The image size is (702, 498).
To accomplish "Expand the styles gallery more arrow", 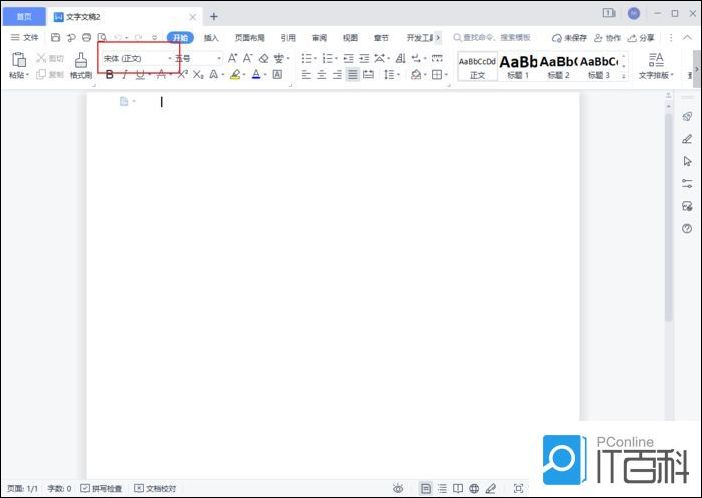I will tap(624, 77).
